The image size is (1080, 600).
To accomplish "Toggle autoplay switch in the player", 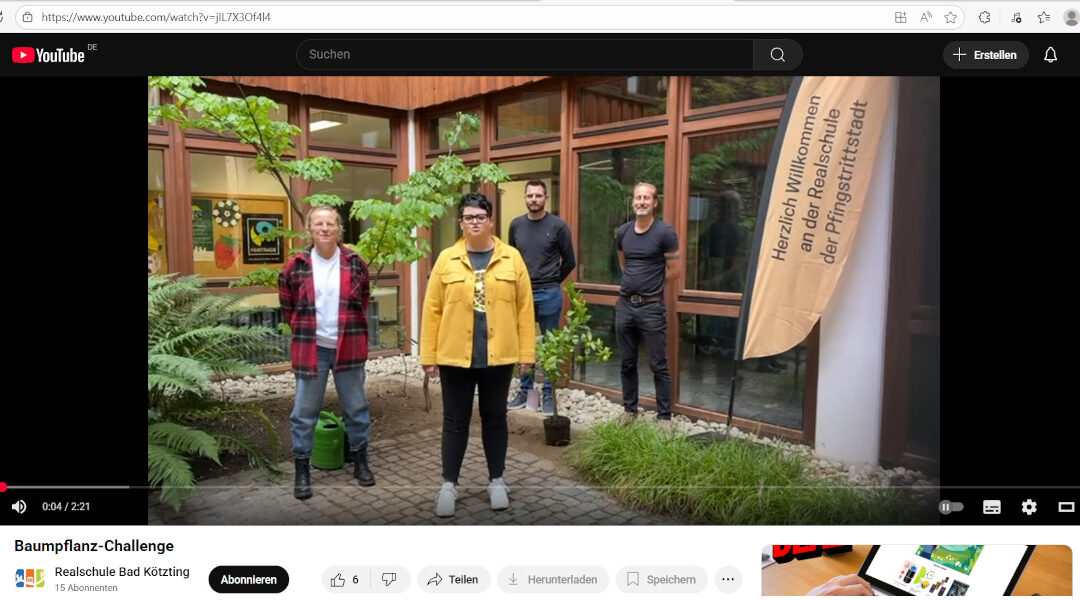I will [x=951, y=507].
